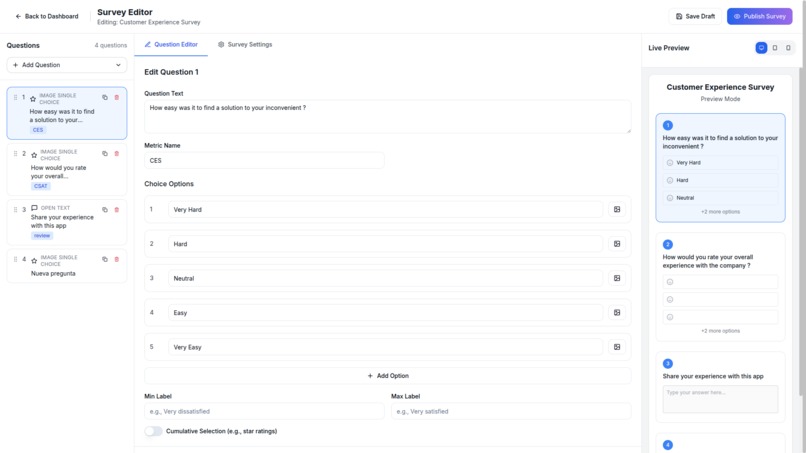Duplicate question 3 using copy icon
806x453 pixels.
105,210
